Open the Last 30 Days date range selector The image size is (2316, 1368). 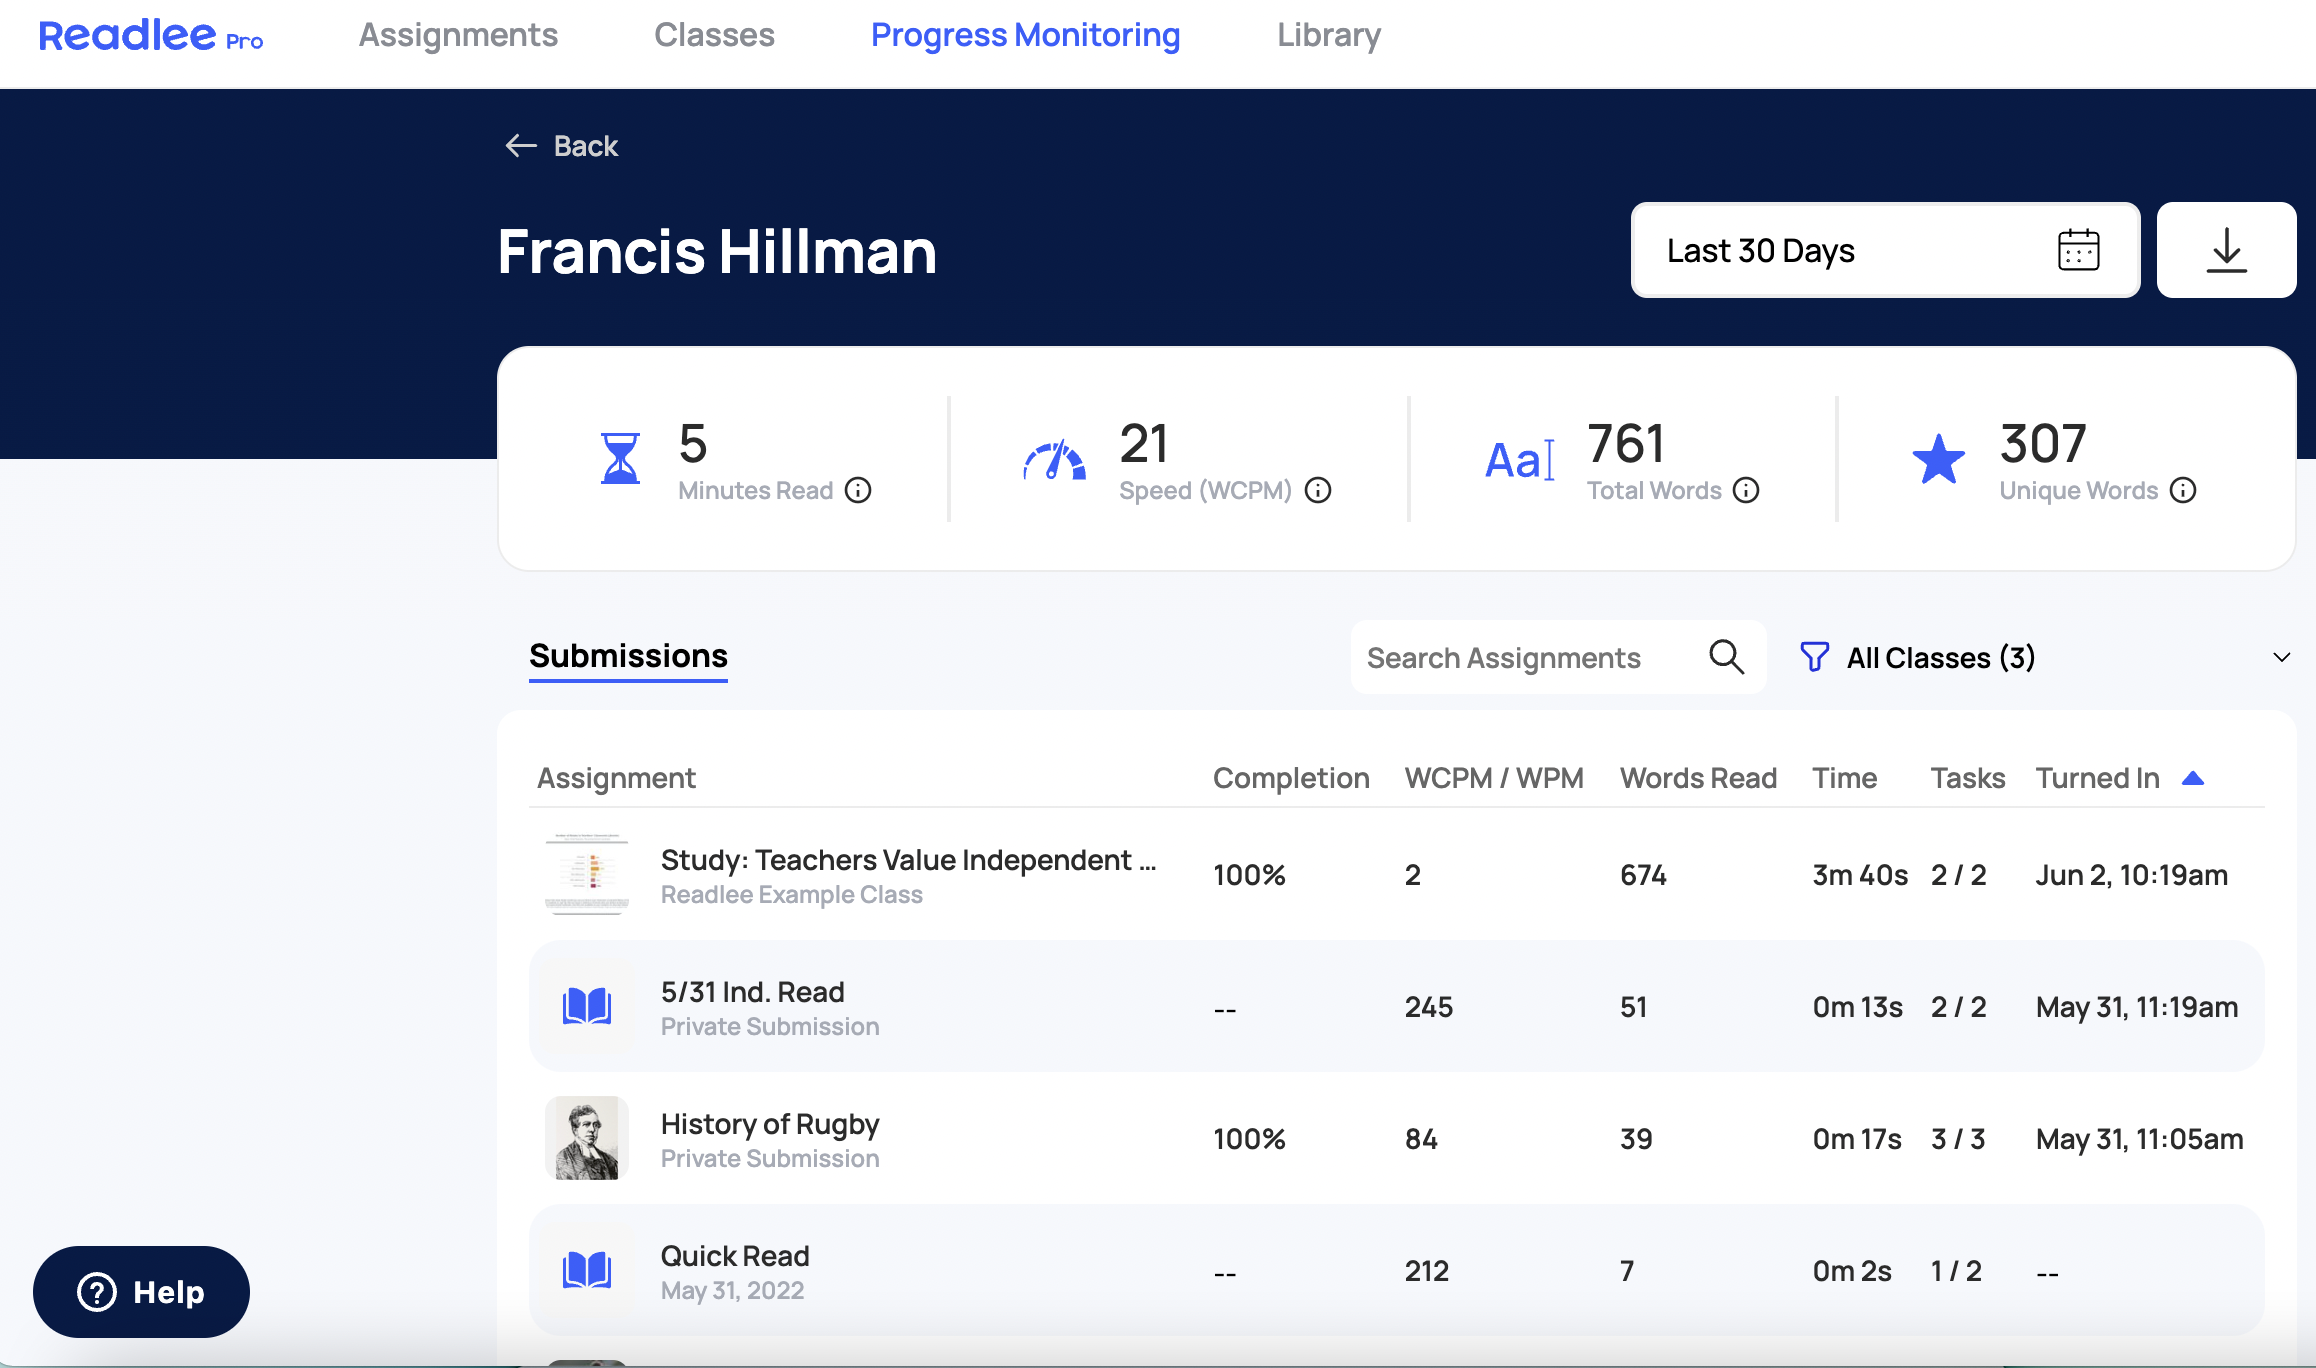(x=1885, y=250)
